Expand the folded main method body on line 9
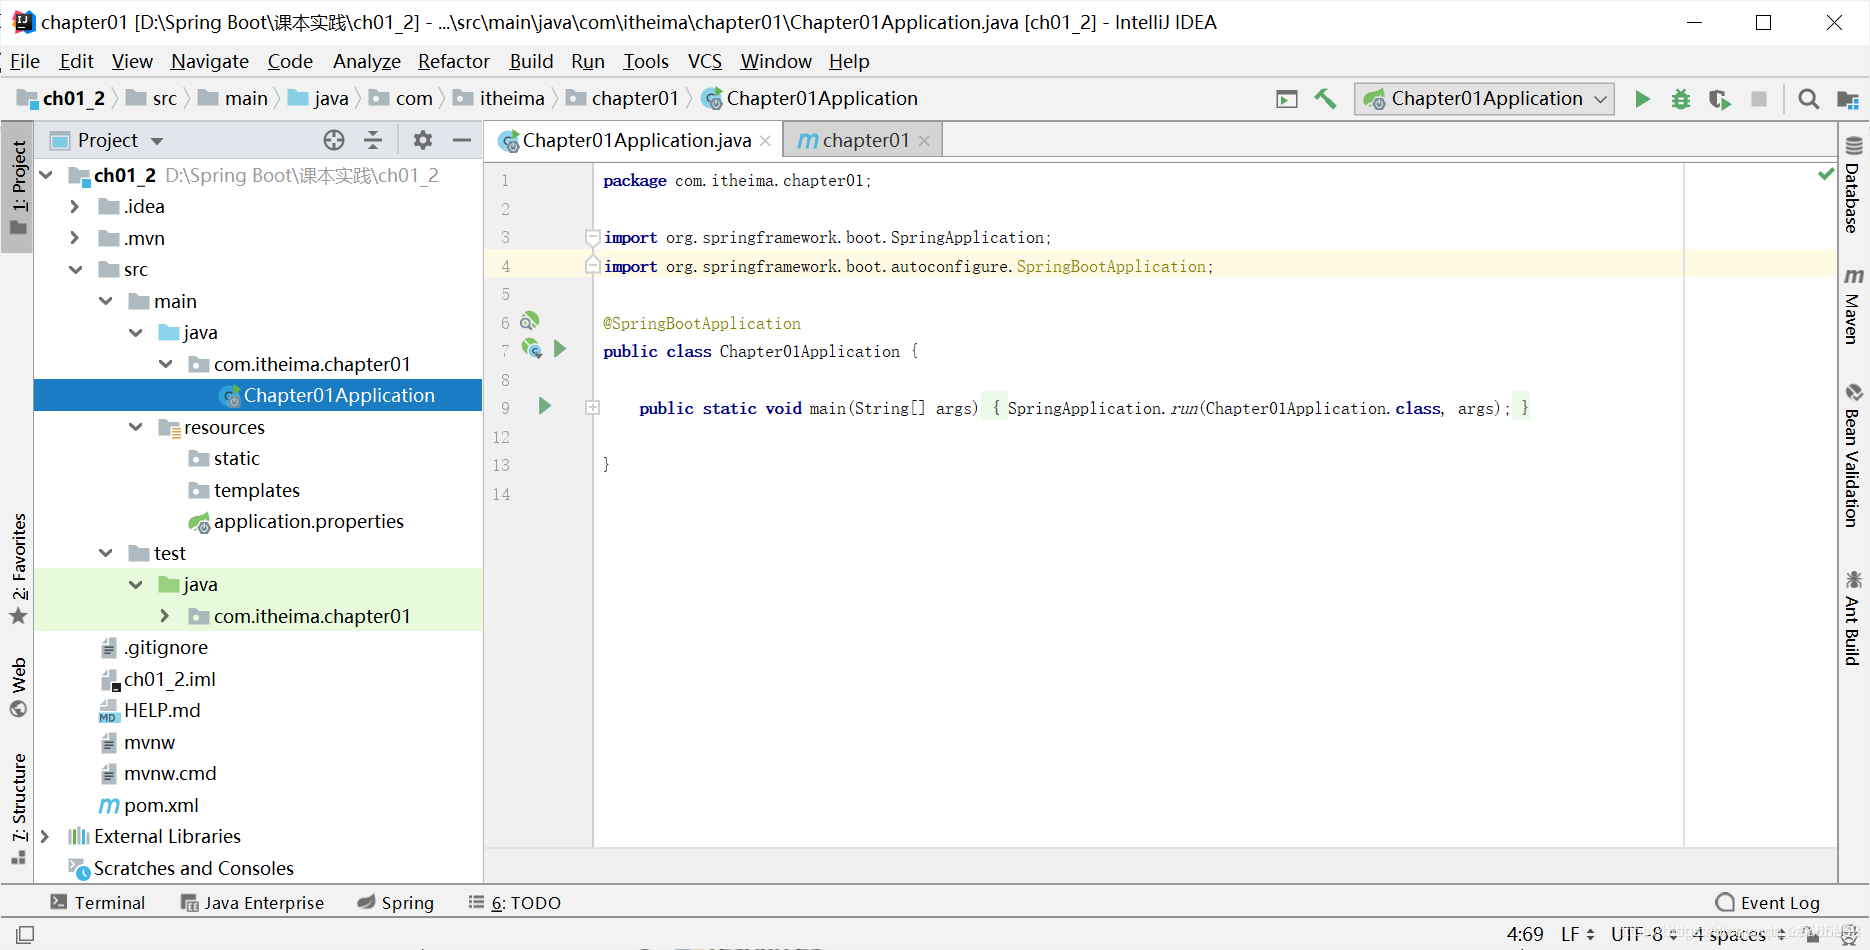The width and height of the screenshot is (1870, 950). [592, 408]
